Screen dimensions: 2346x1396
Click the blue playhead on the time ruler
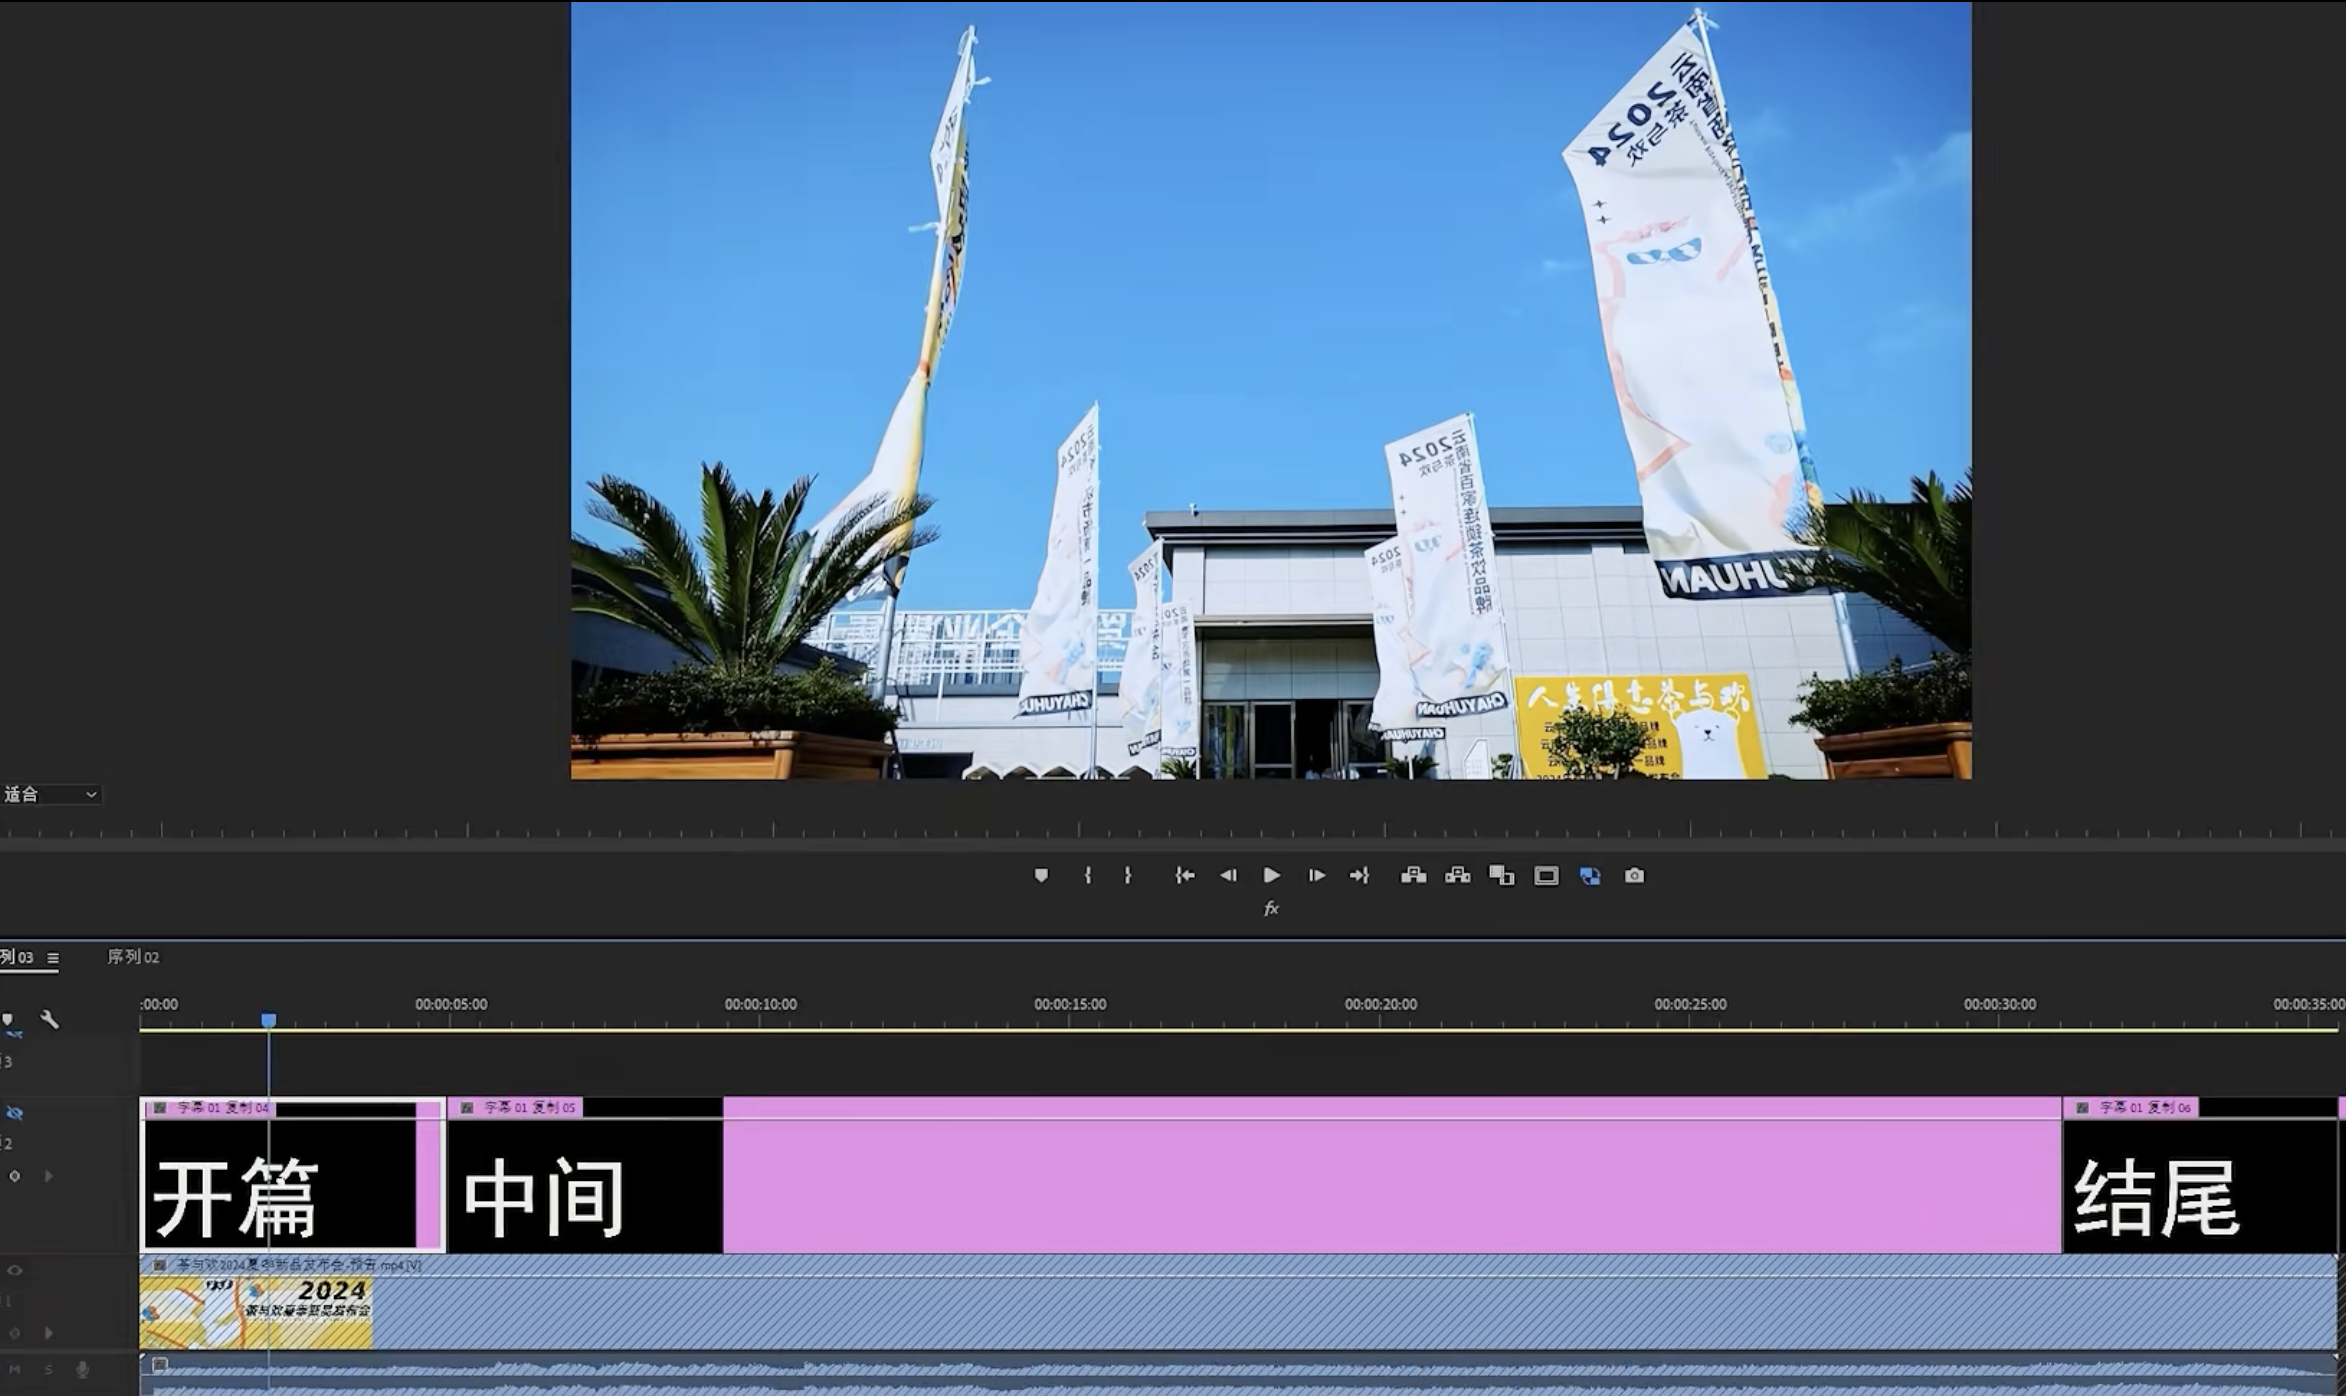[269, 1020]
